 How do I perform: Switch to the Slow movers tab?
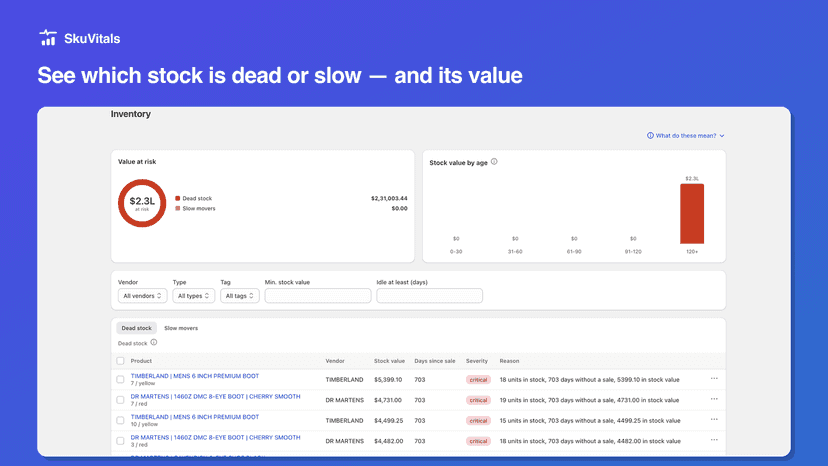click(x=181, y=328)
